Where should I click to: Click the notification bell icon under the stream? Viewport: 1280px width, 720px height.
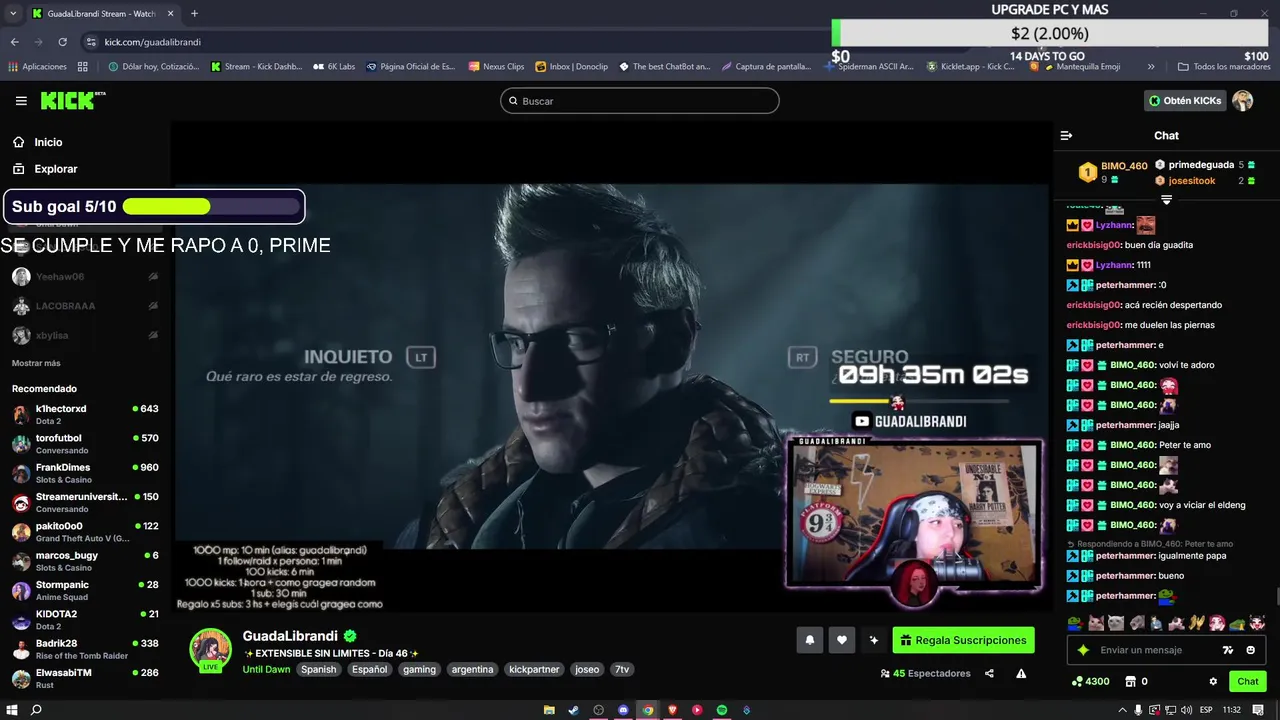tap(810, 640)
